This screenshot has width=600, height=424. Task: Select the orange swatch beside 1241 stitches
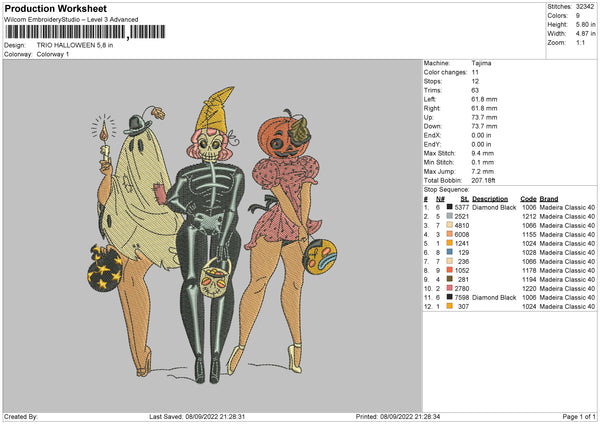click(450, 243)
